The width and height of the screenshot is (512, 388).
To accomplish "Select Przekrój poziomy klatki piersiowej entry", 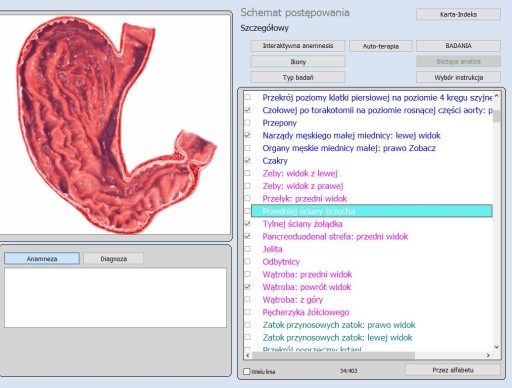I will (377, 97).
